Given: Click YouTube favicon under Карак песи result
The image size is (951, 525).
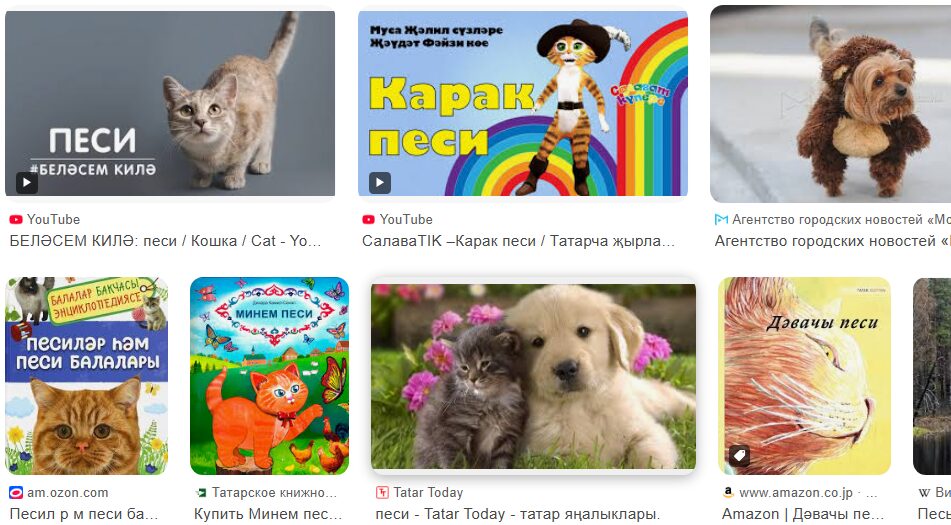Looking at the screenshot, I should pos(368,219).
